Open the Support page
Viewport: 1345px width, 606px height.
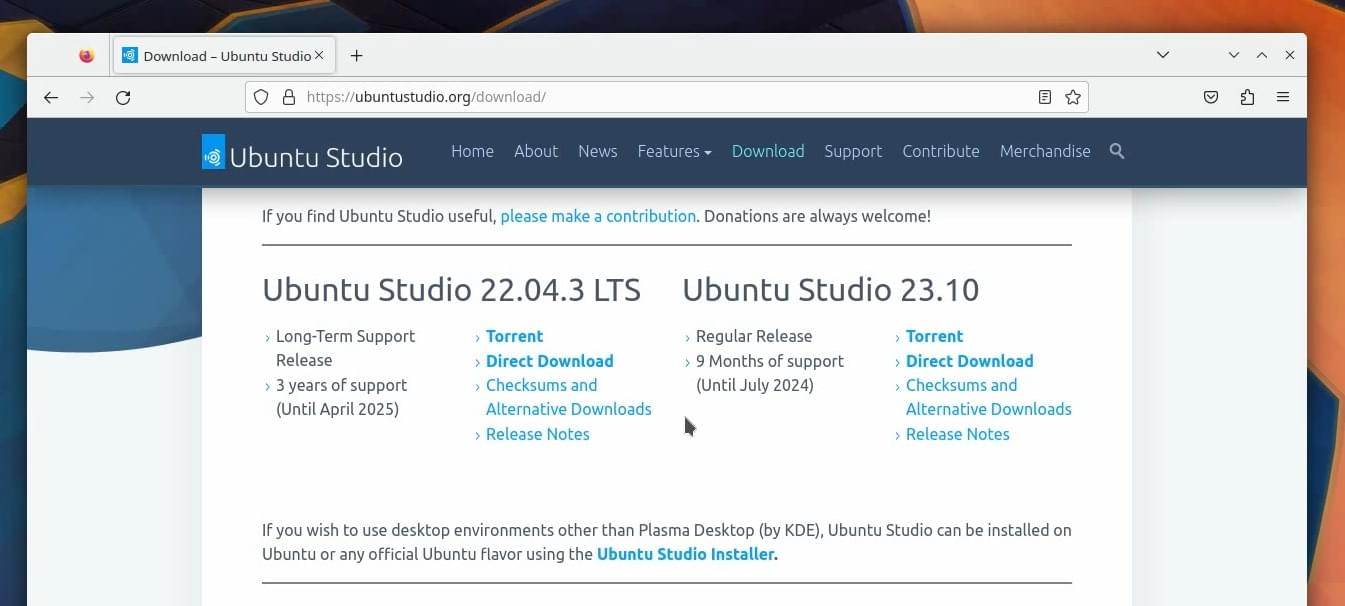[x=853, y=151]
